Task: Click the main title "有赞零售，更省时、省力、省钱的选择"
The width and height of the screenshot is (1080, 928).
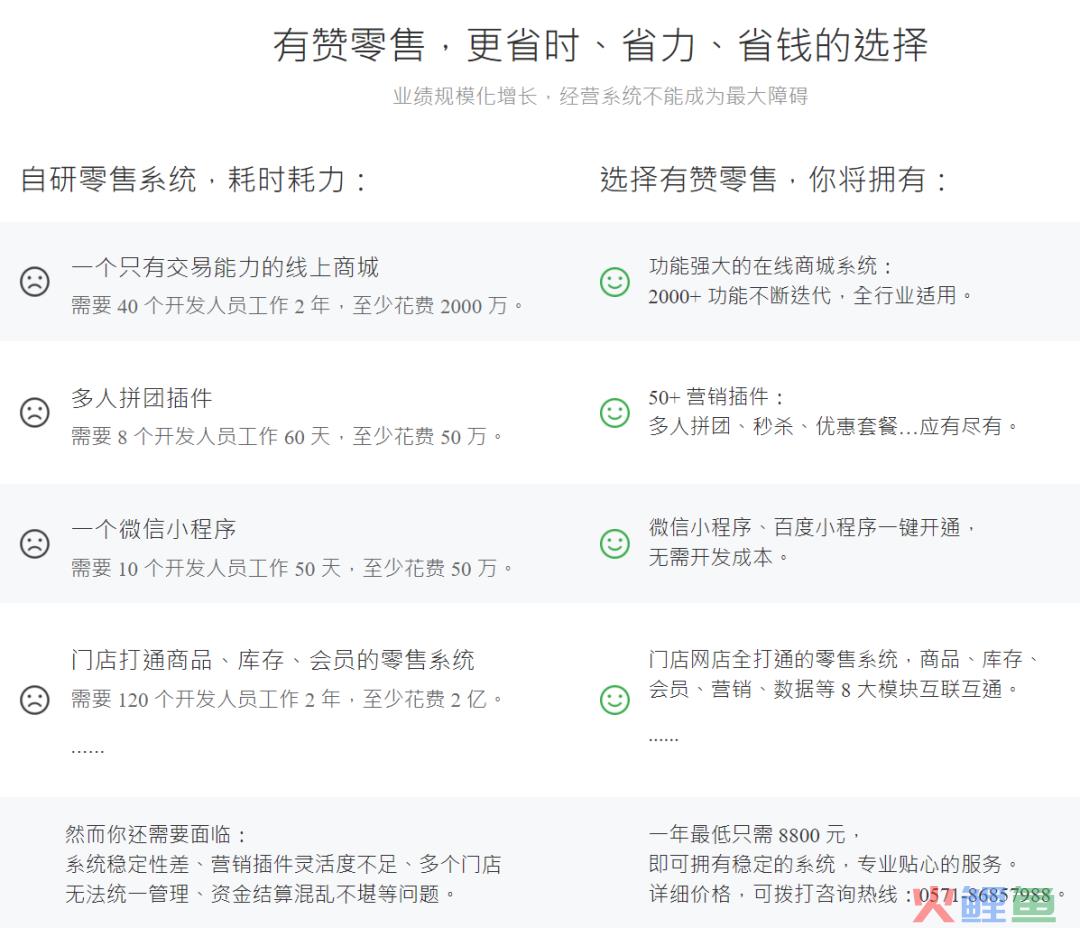Action: pyautogui.click(x=601, y=45)
